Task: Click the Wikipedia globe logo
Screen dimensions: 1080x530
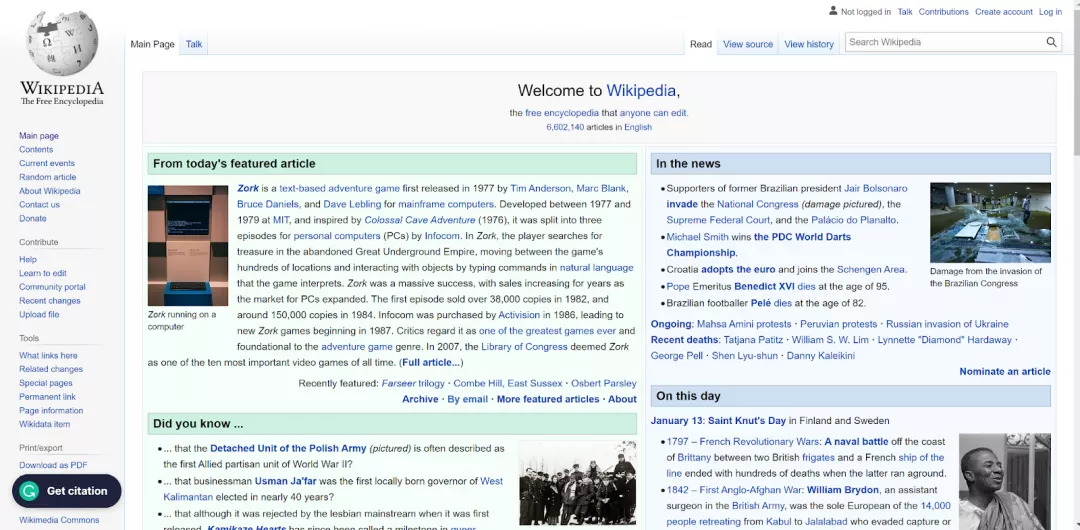Action: tap(62, 43)
